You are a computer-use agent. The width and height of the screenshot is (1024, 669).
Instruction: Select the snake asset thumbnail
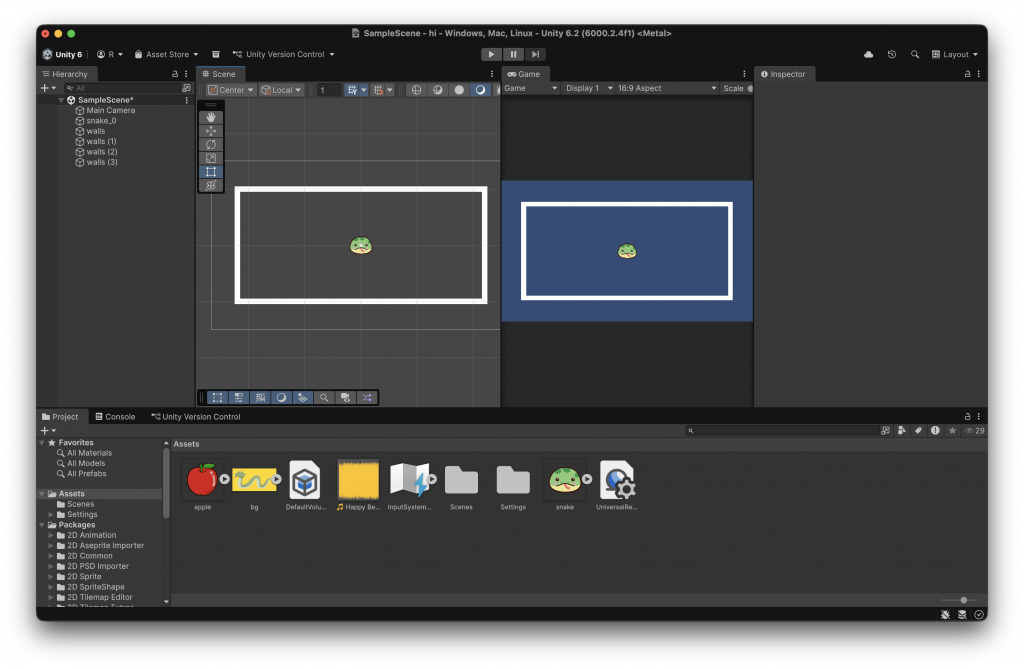[x=565, y=481]
